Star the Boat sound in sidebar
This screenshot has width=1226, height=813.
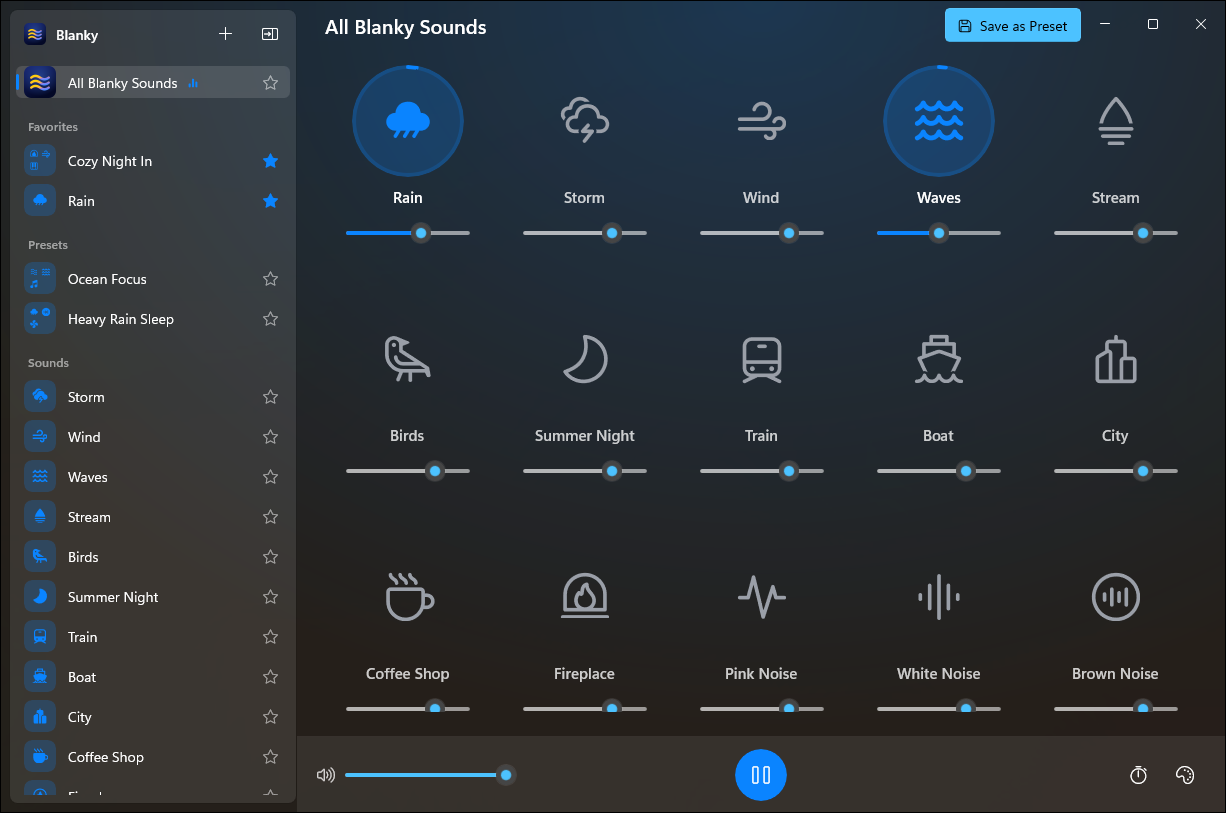point(270,677)
